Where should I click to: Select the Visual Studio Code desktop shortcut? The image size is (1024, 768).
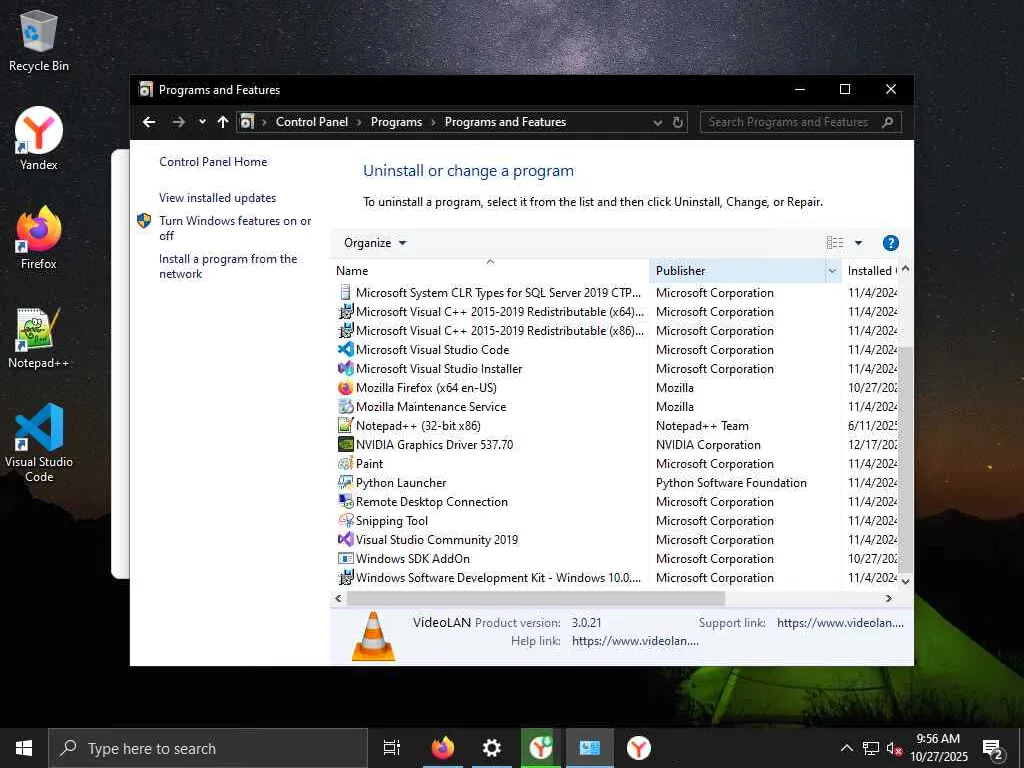click(x=39, y=443)
